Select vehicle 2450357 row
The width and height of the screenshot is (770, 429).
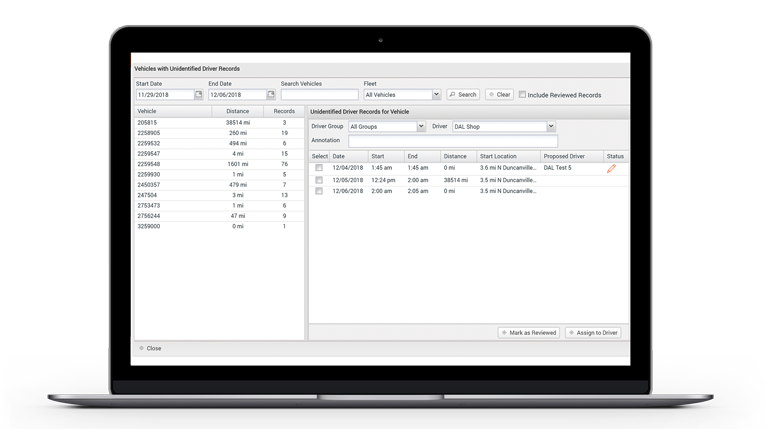pyautogui.click(x=219, y=185)
